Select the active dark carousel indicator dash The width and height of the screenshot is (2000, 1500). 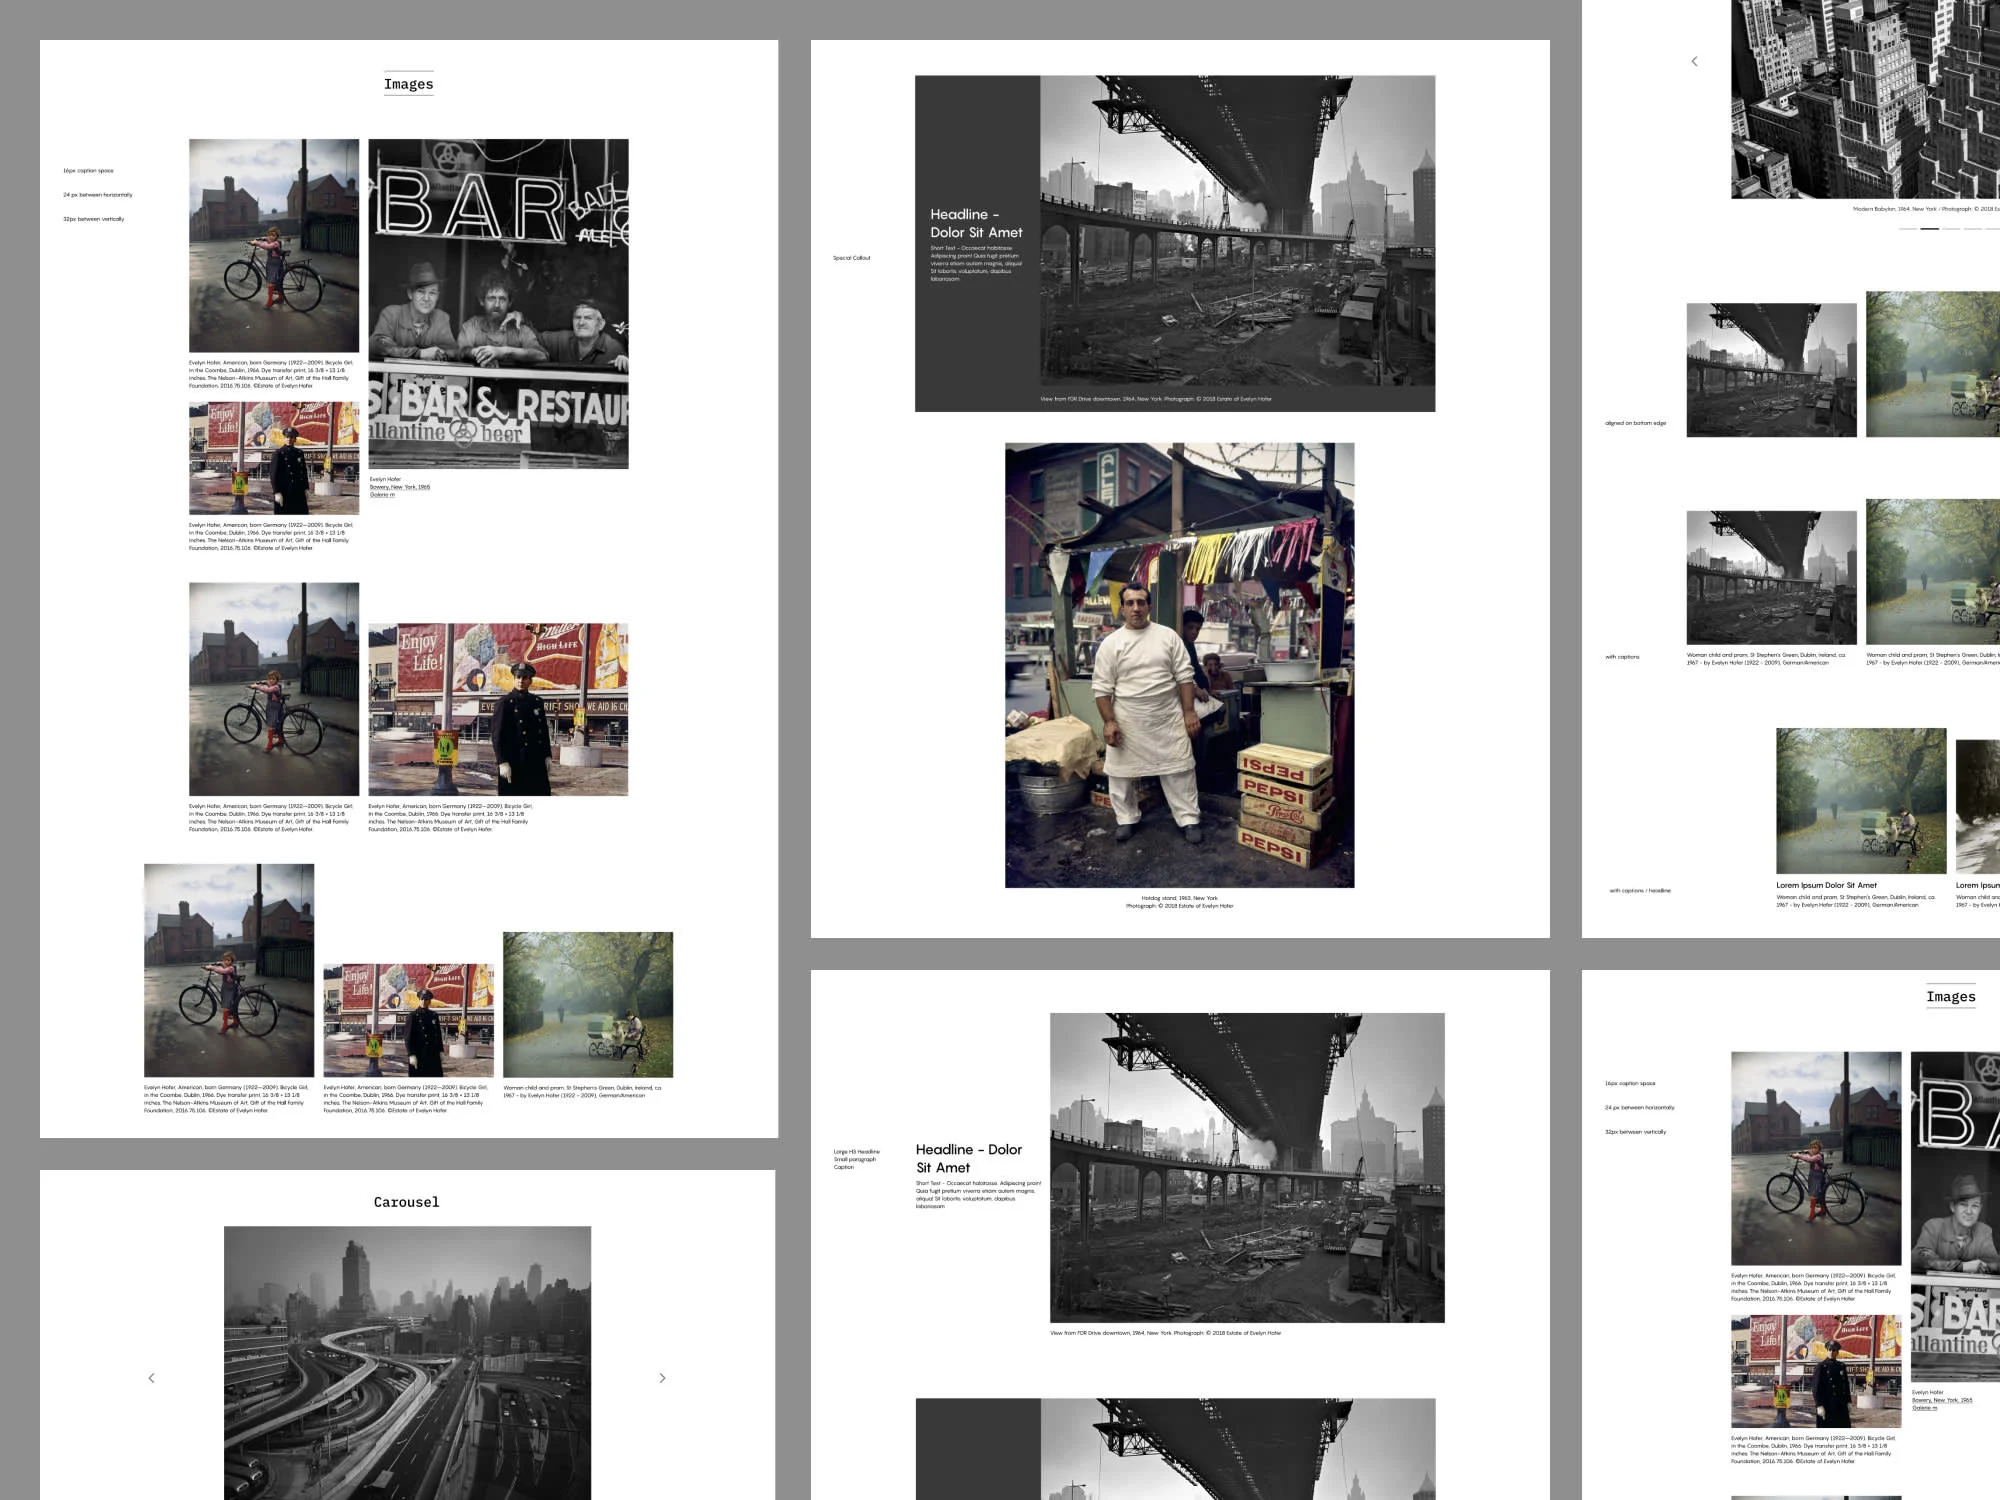click(x=1929, y=229)
